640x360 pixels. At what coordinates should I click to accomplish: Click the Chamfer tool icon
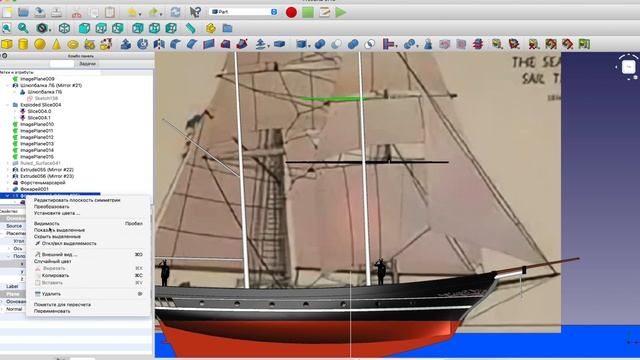point(192,44)
